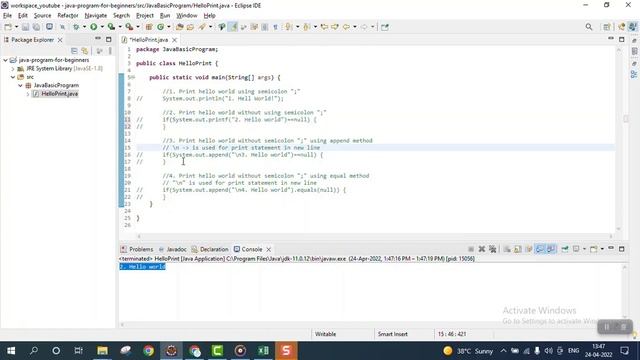Click the Save All toolbar icon

click(36, 27)
